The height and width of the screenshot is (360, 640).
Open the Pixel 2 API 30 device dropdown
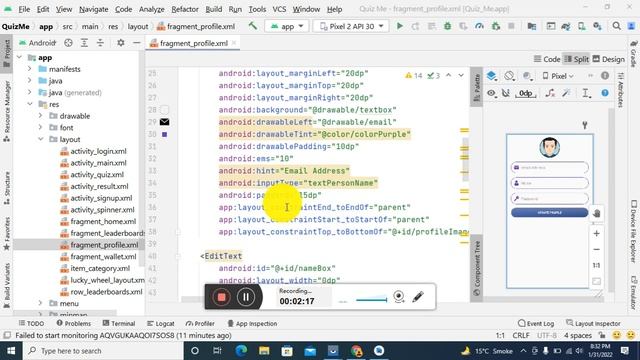[x=351, y=26]
